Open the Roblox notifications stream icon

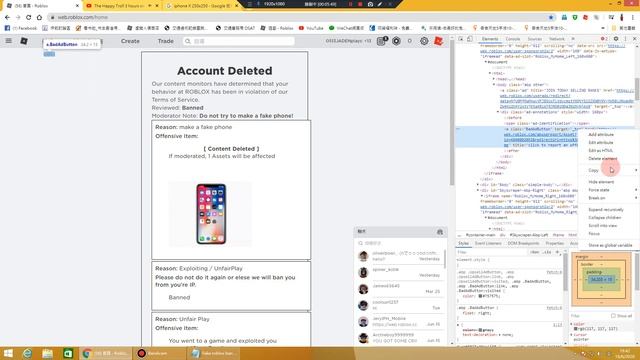click(382, 41)
